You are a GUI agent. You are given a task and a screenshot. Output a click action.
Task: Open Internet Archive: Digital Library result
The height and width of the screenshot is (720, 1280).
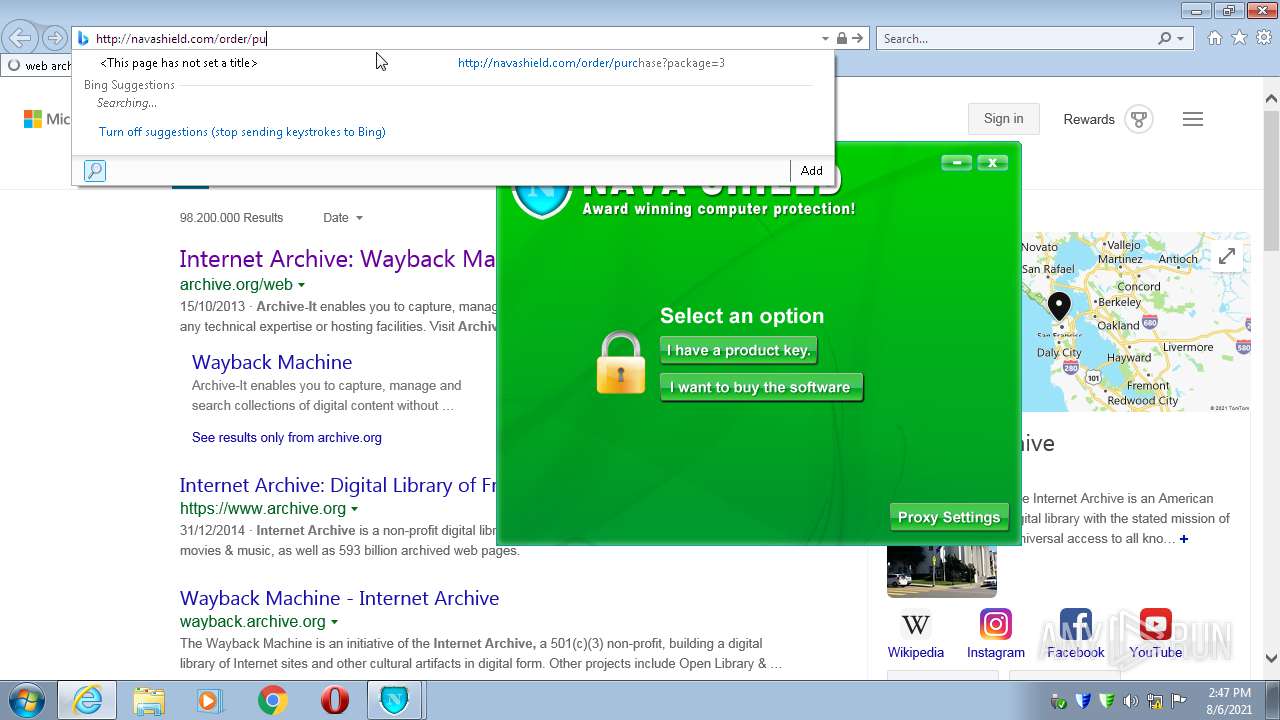338,485
